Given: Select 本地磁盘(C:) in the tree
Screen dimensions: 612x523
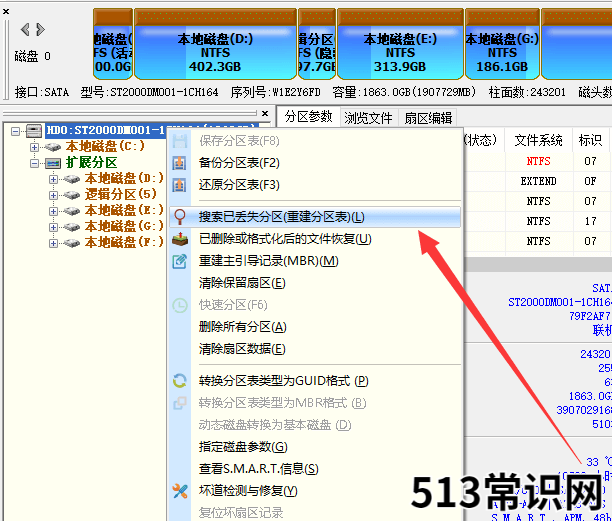Looking at the screenshot, I should [105, 147].
